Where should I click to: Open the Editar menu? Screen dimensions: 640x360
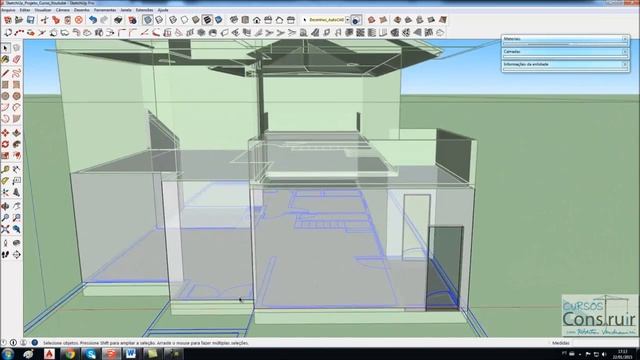pos(25,10)
